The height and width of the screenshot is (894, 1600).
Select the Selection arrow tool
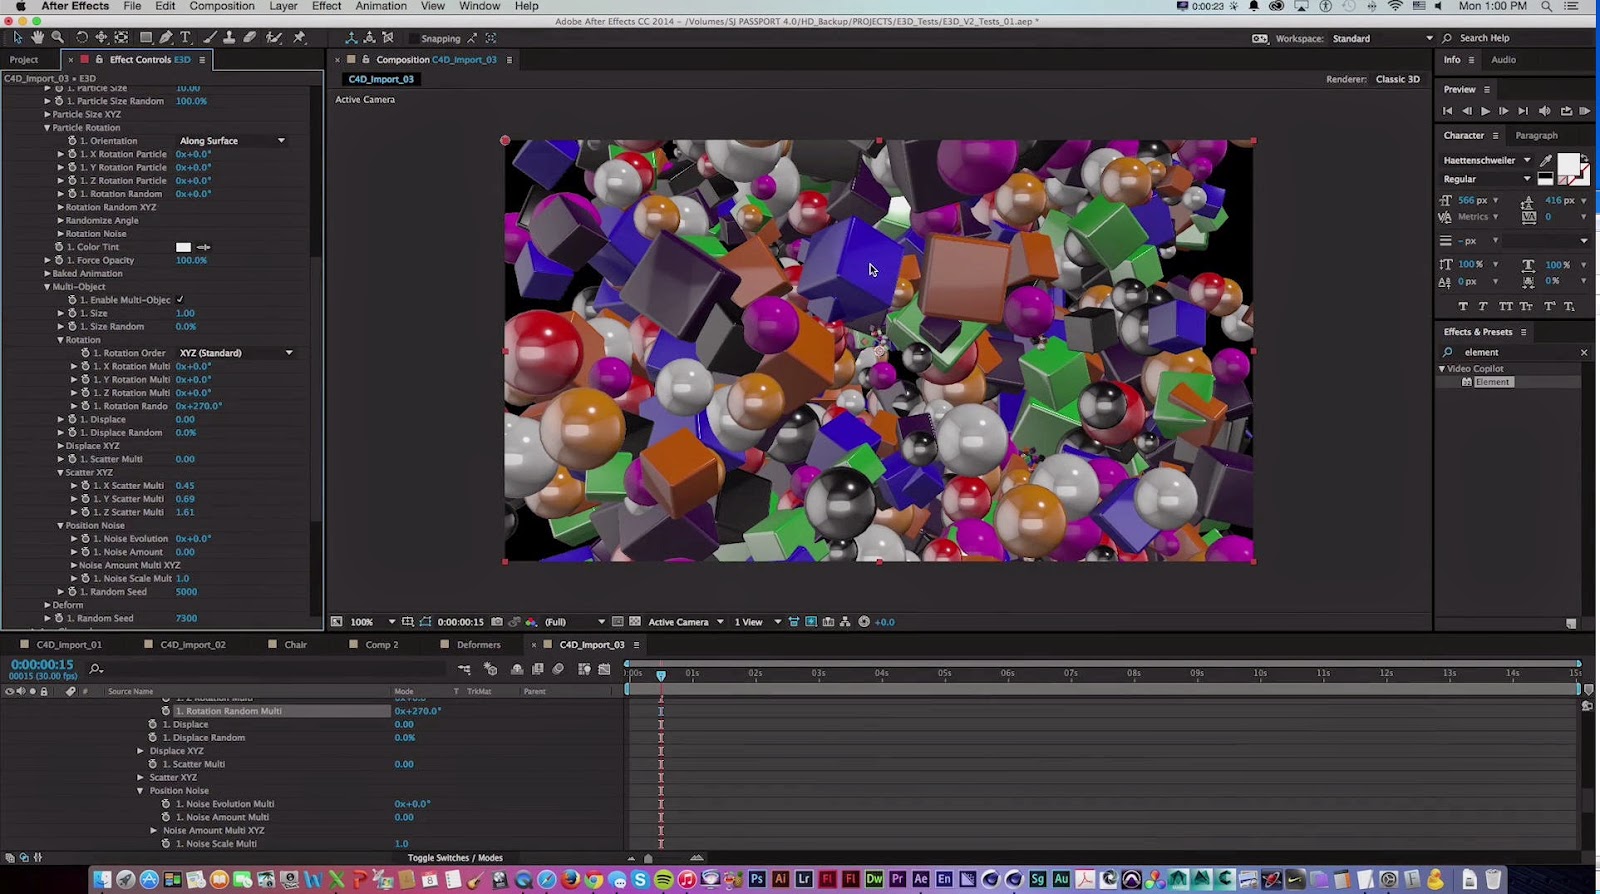click(17, 38)
